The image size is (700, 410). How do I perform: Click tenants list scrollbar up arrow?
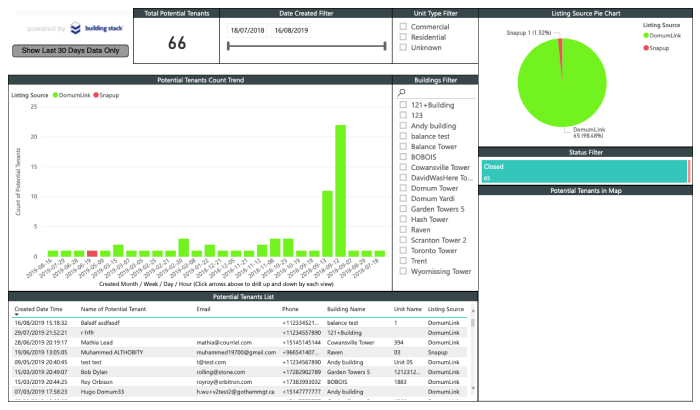click(473, 311)
